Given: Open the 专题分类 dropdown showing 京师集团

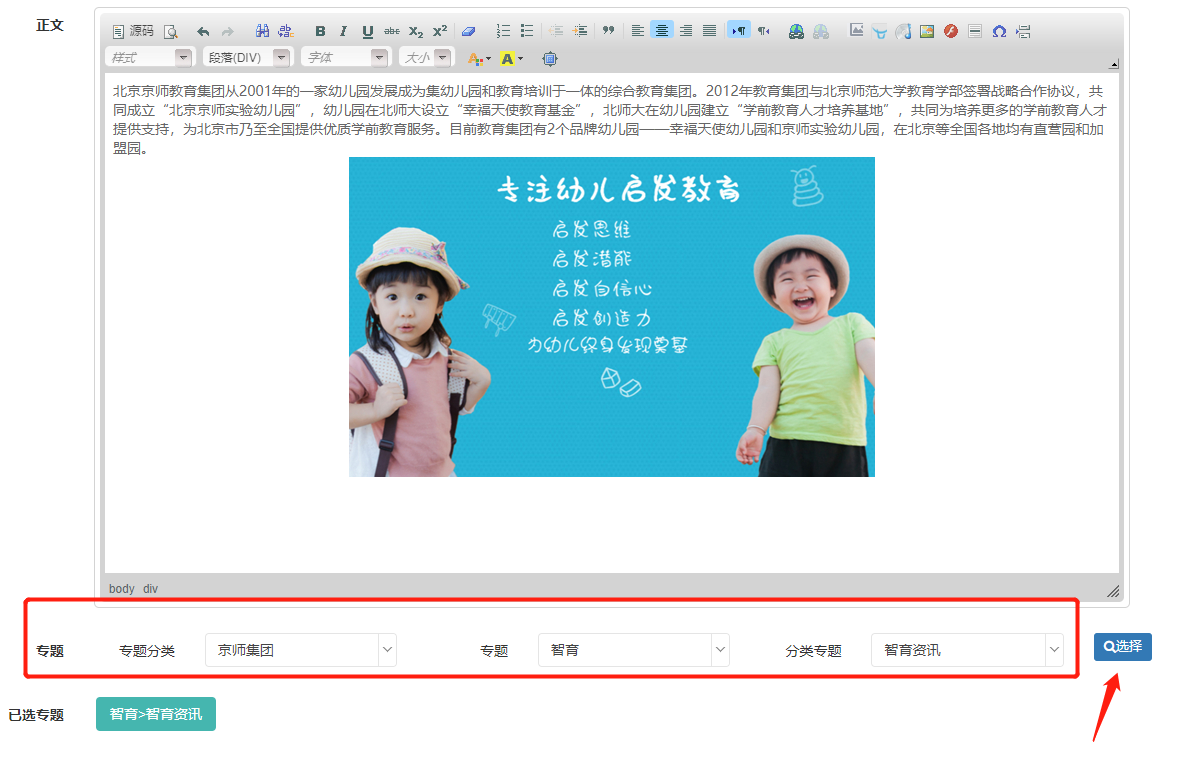Looking at the screenshot, I should [x=301, y=650].
